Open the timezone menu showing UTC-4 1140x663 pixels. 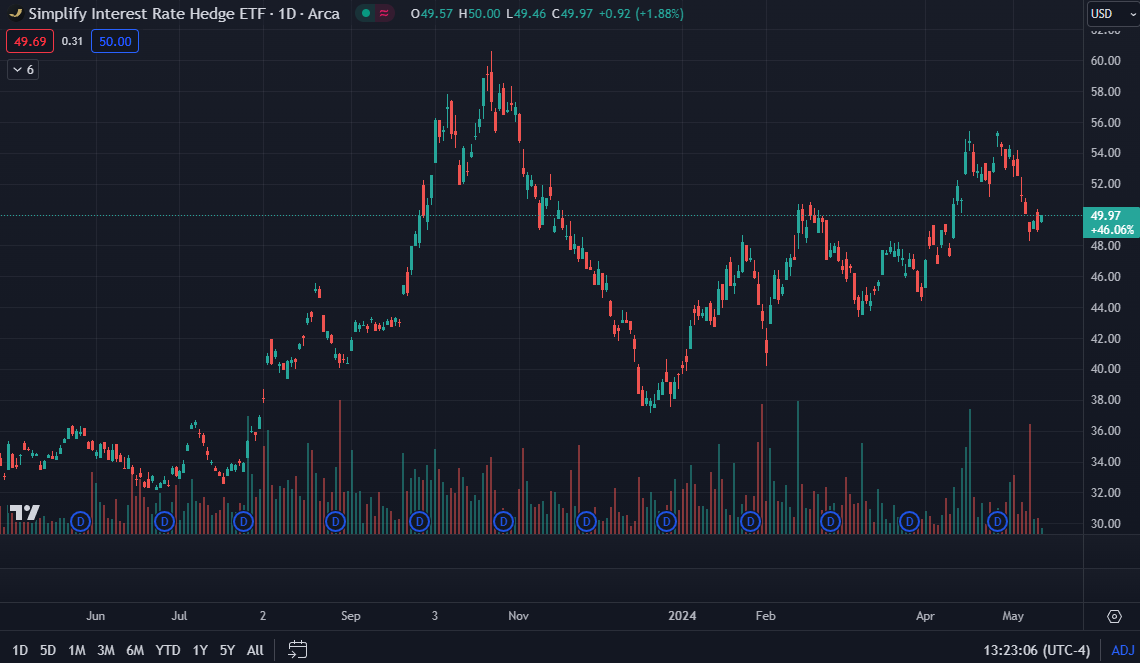[1037, 650]
